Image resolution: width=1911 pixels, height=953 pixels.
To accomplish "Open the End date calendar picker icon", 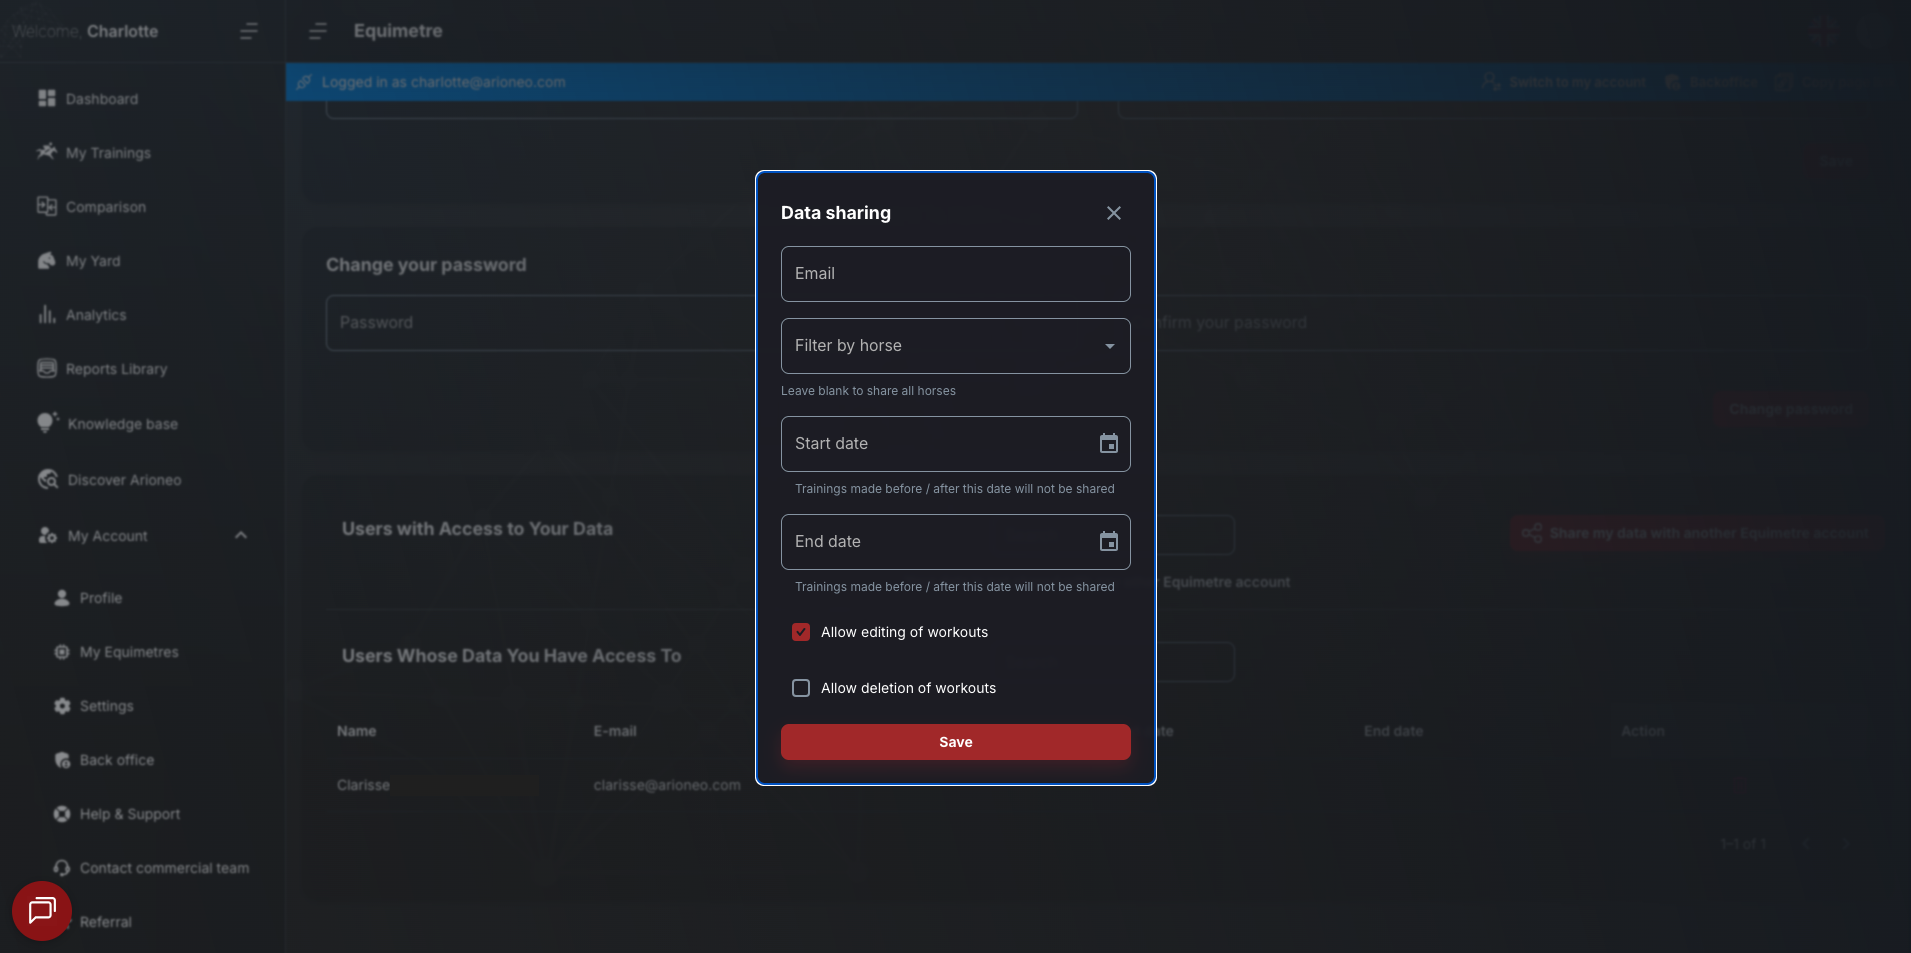I will [x=1108, y=542].
